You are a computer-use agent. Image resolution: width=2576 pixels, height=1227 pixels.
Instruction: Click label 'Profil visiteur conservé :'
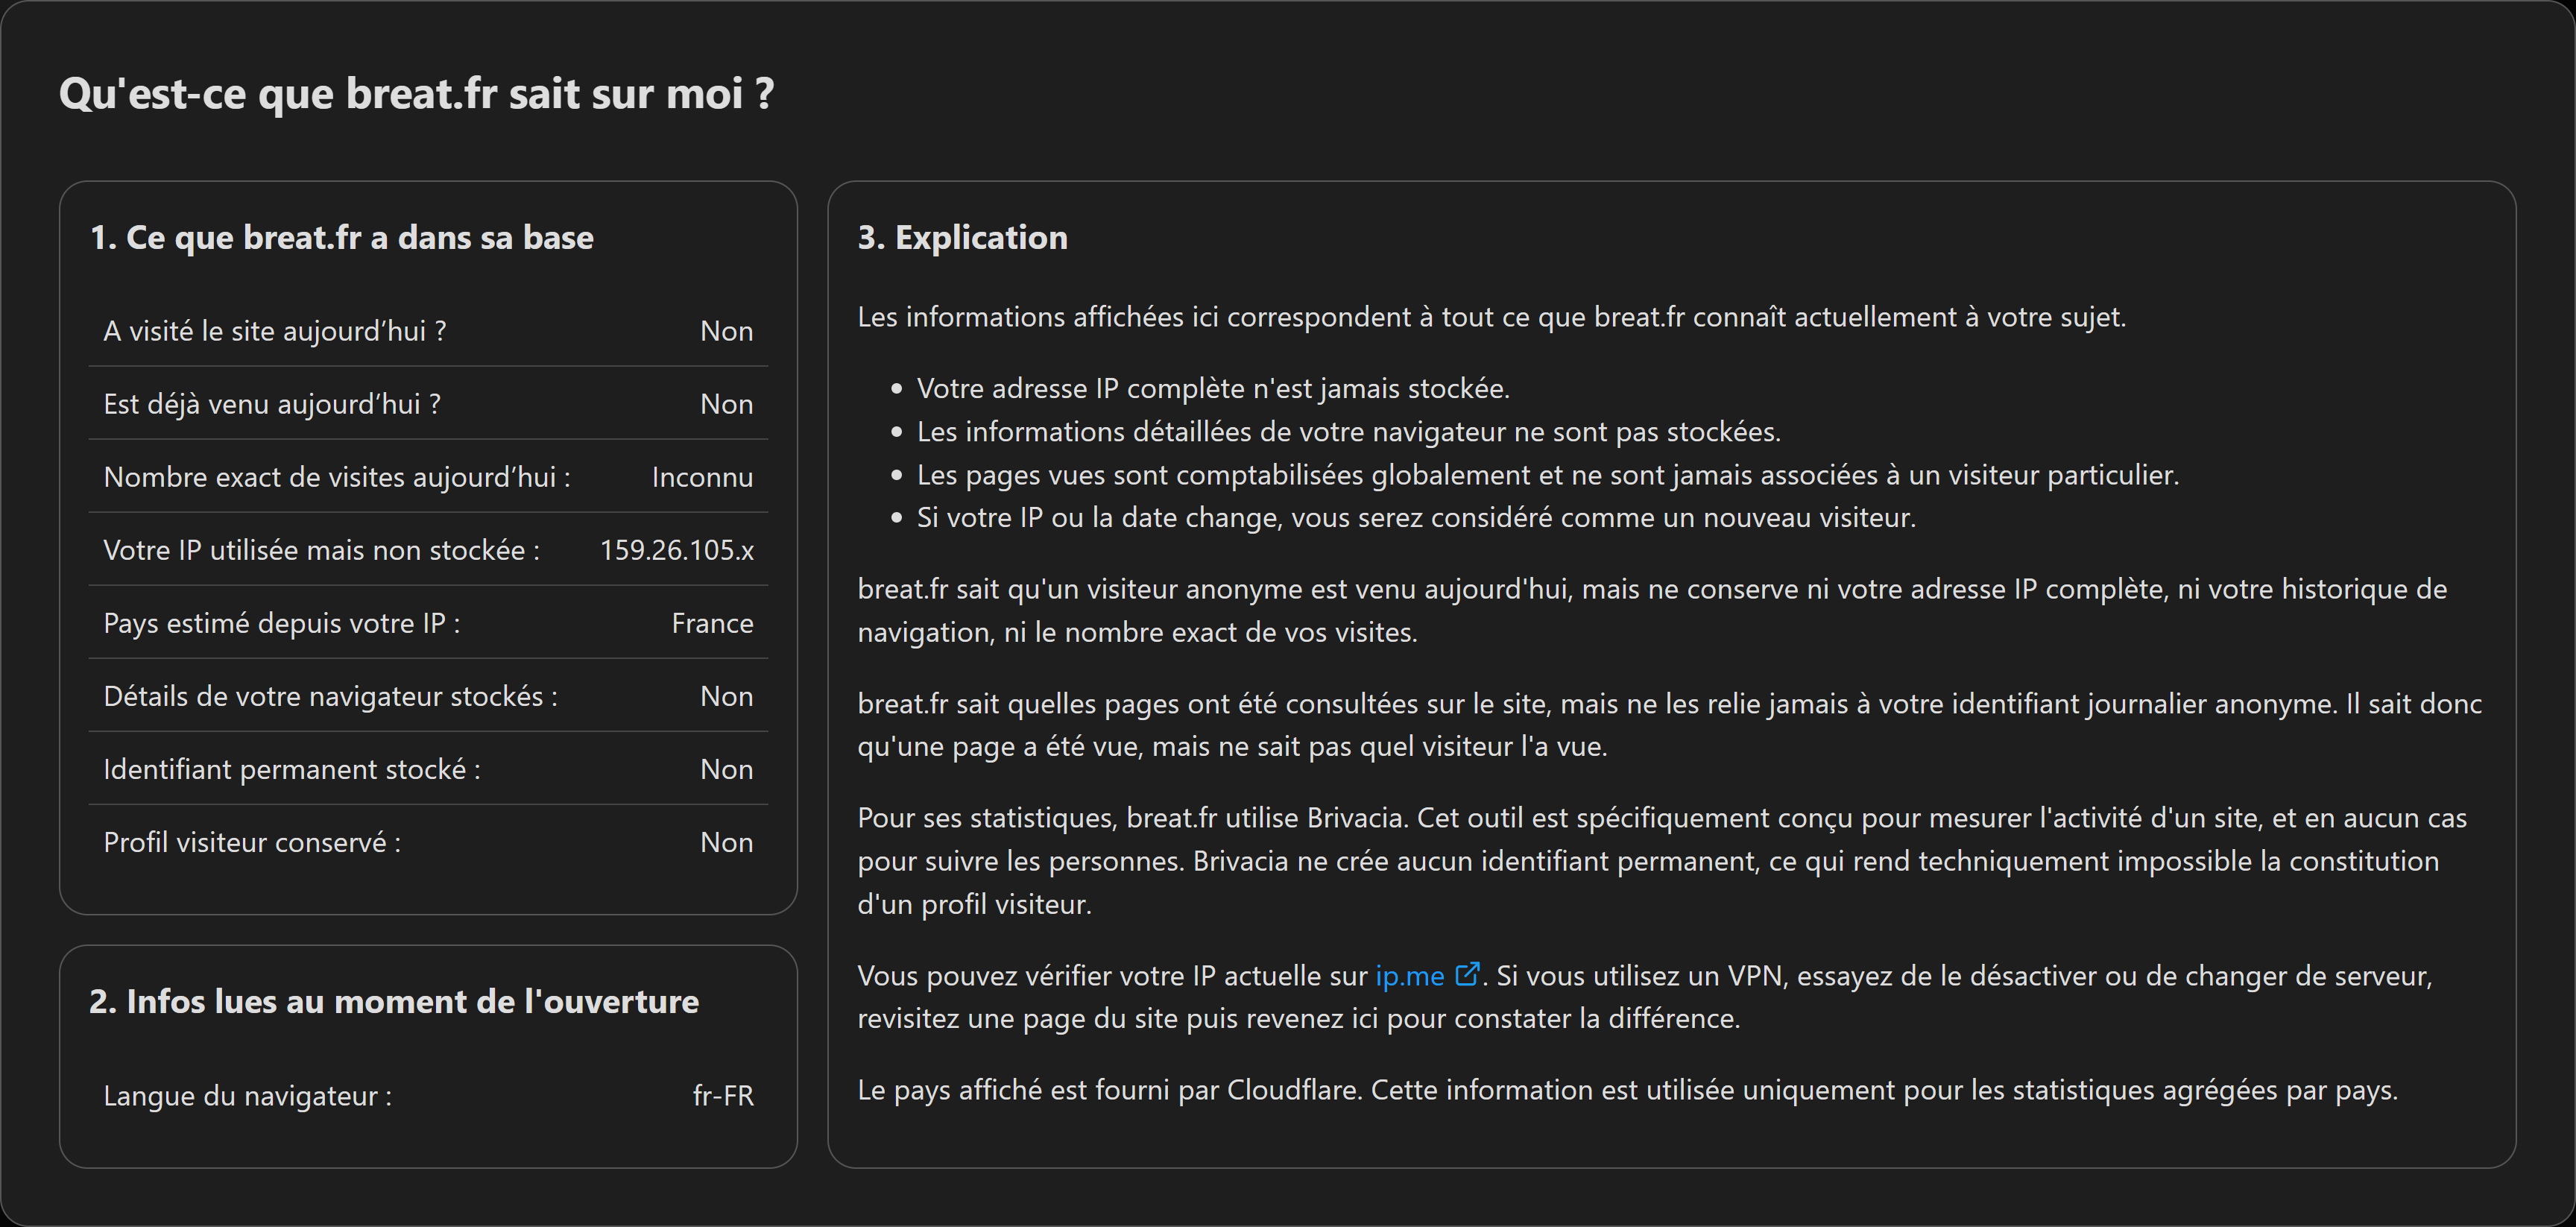click(x=252, y=842)
